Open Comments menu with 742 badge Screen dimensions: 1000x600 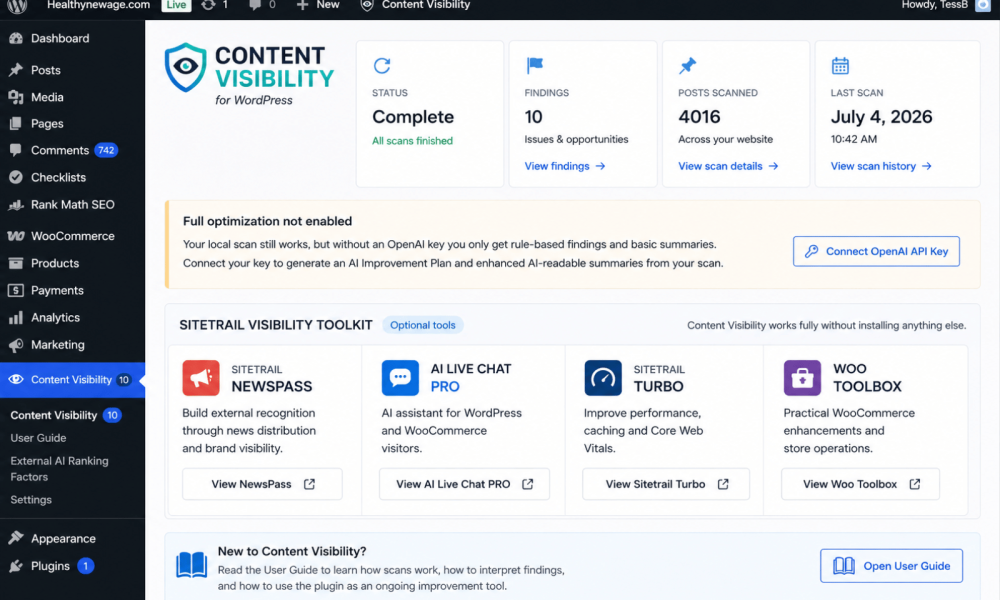[x=72, y=150]
